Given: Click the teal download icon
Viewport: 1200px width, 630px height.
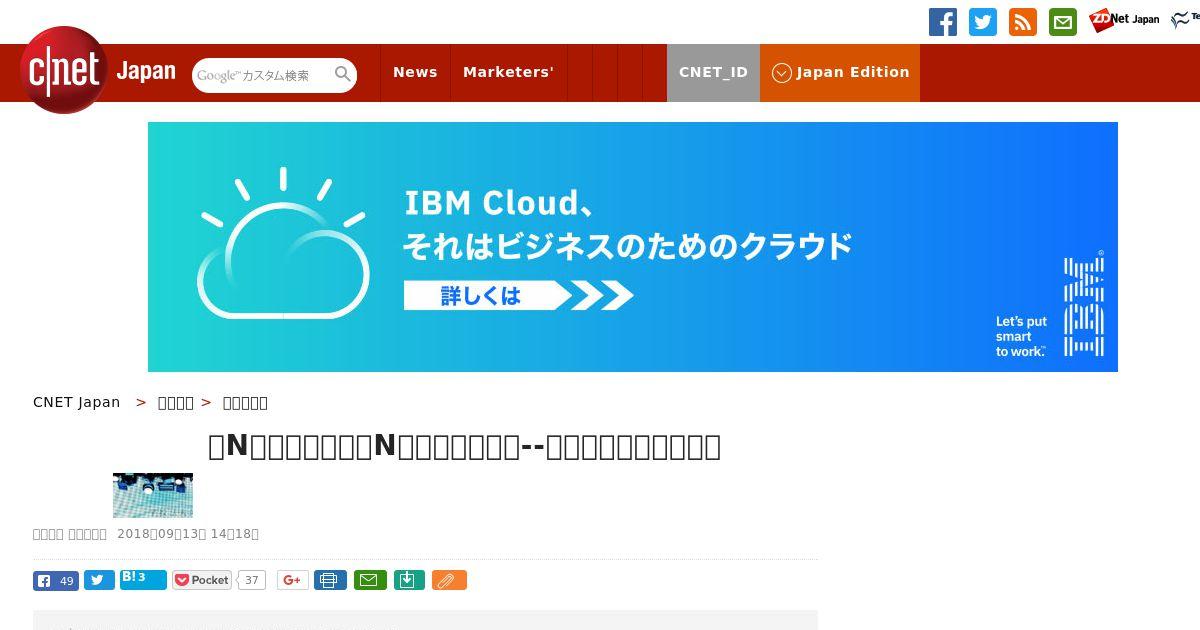Looking at the screenshot, I should coord(409,580).
